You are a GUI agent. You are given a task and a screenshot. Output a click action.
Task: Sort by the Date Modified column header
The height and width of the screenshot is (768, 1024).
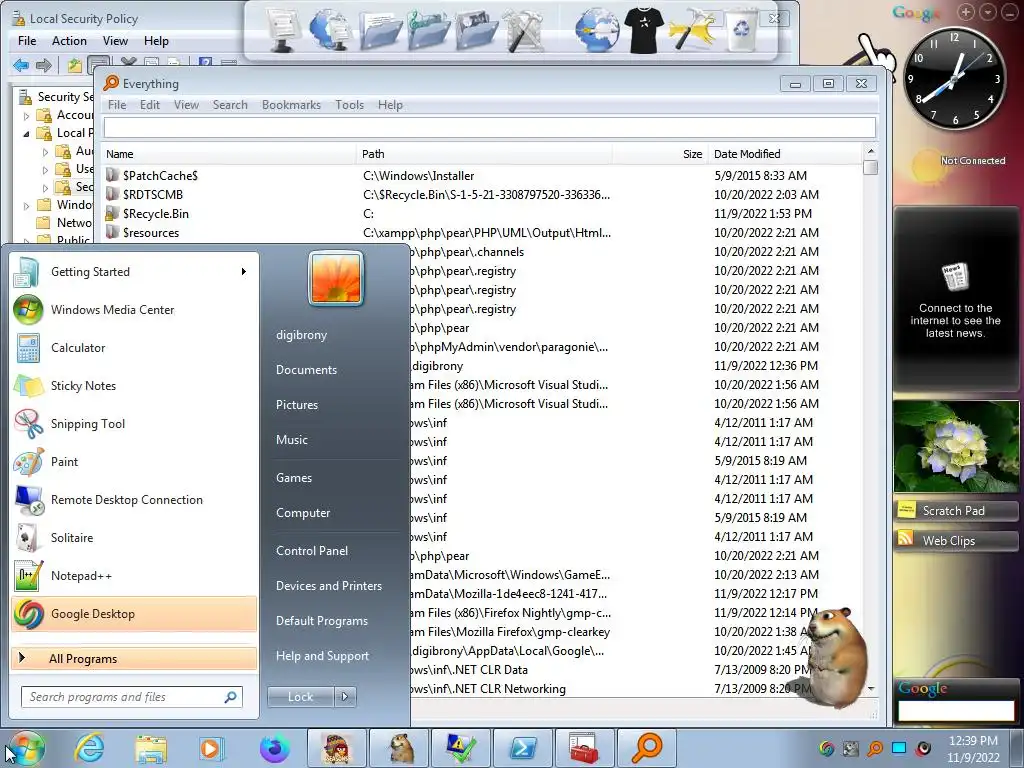(x=784, y=154)
